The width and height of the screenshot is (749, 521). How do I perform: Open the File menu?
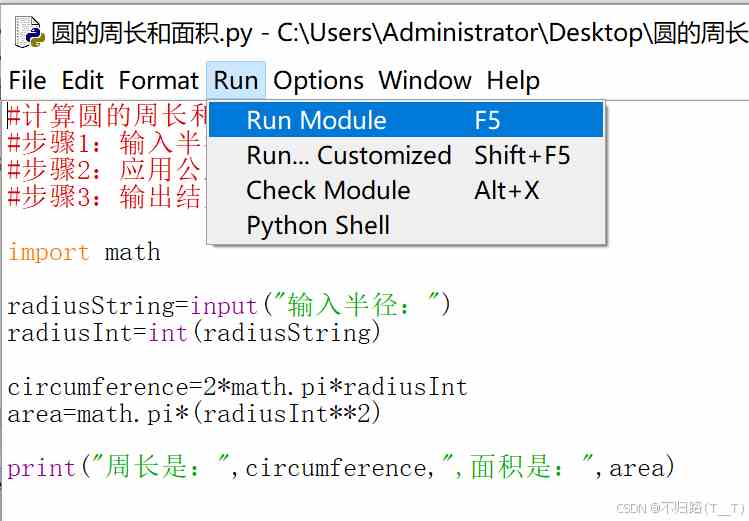pyautogui.click(x=27, y=80)
